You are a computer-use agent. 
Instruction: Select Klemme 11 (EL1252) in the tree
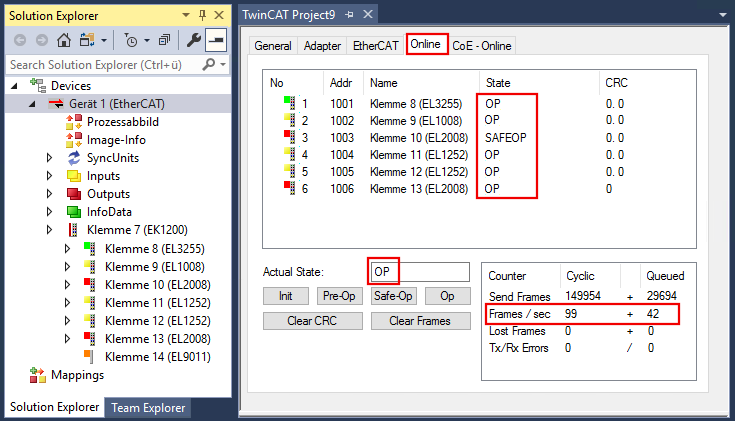click(x=158, y=303)
